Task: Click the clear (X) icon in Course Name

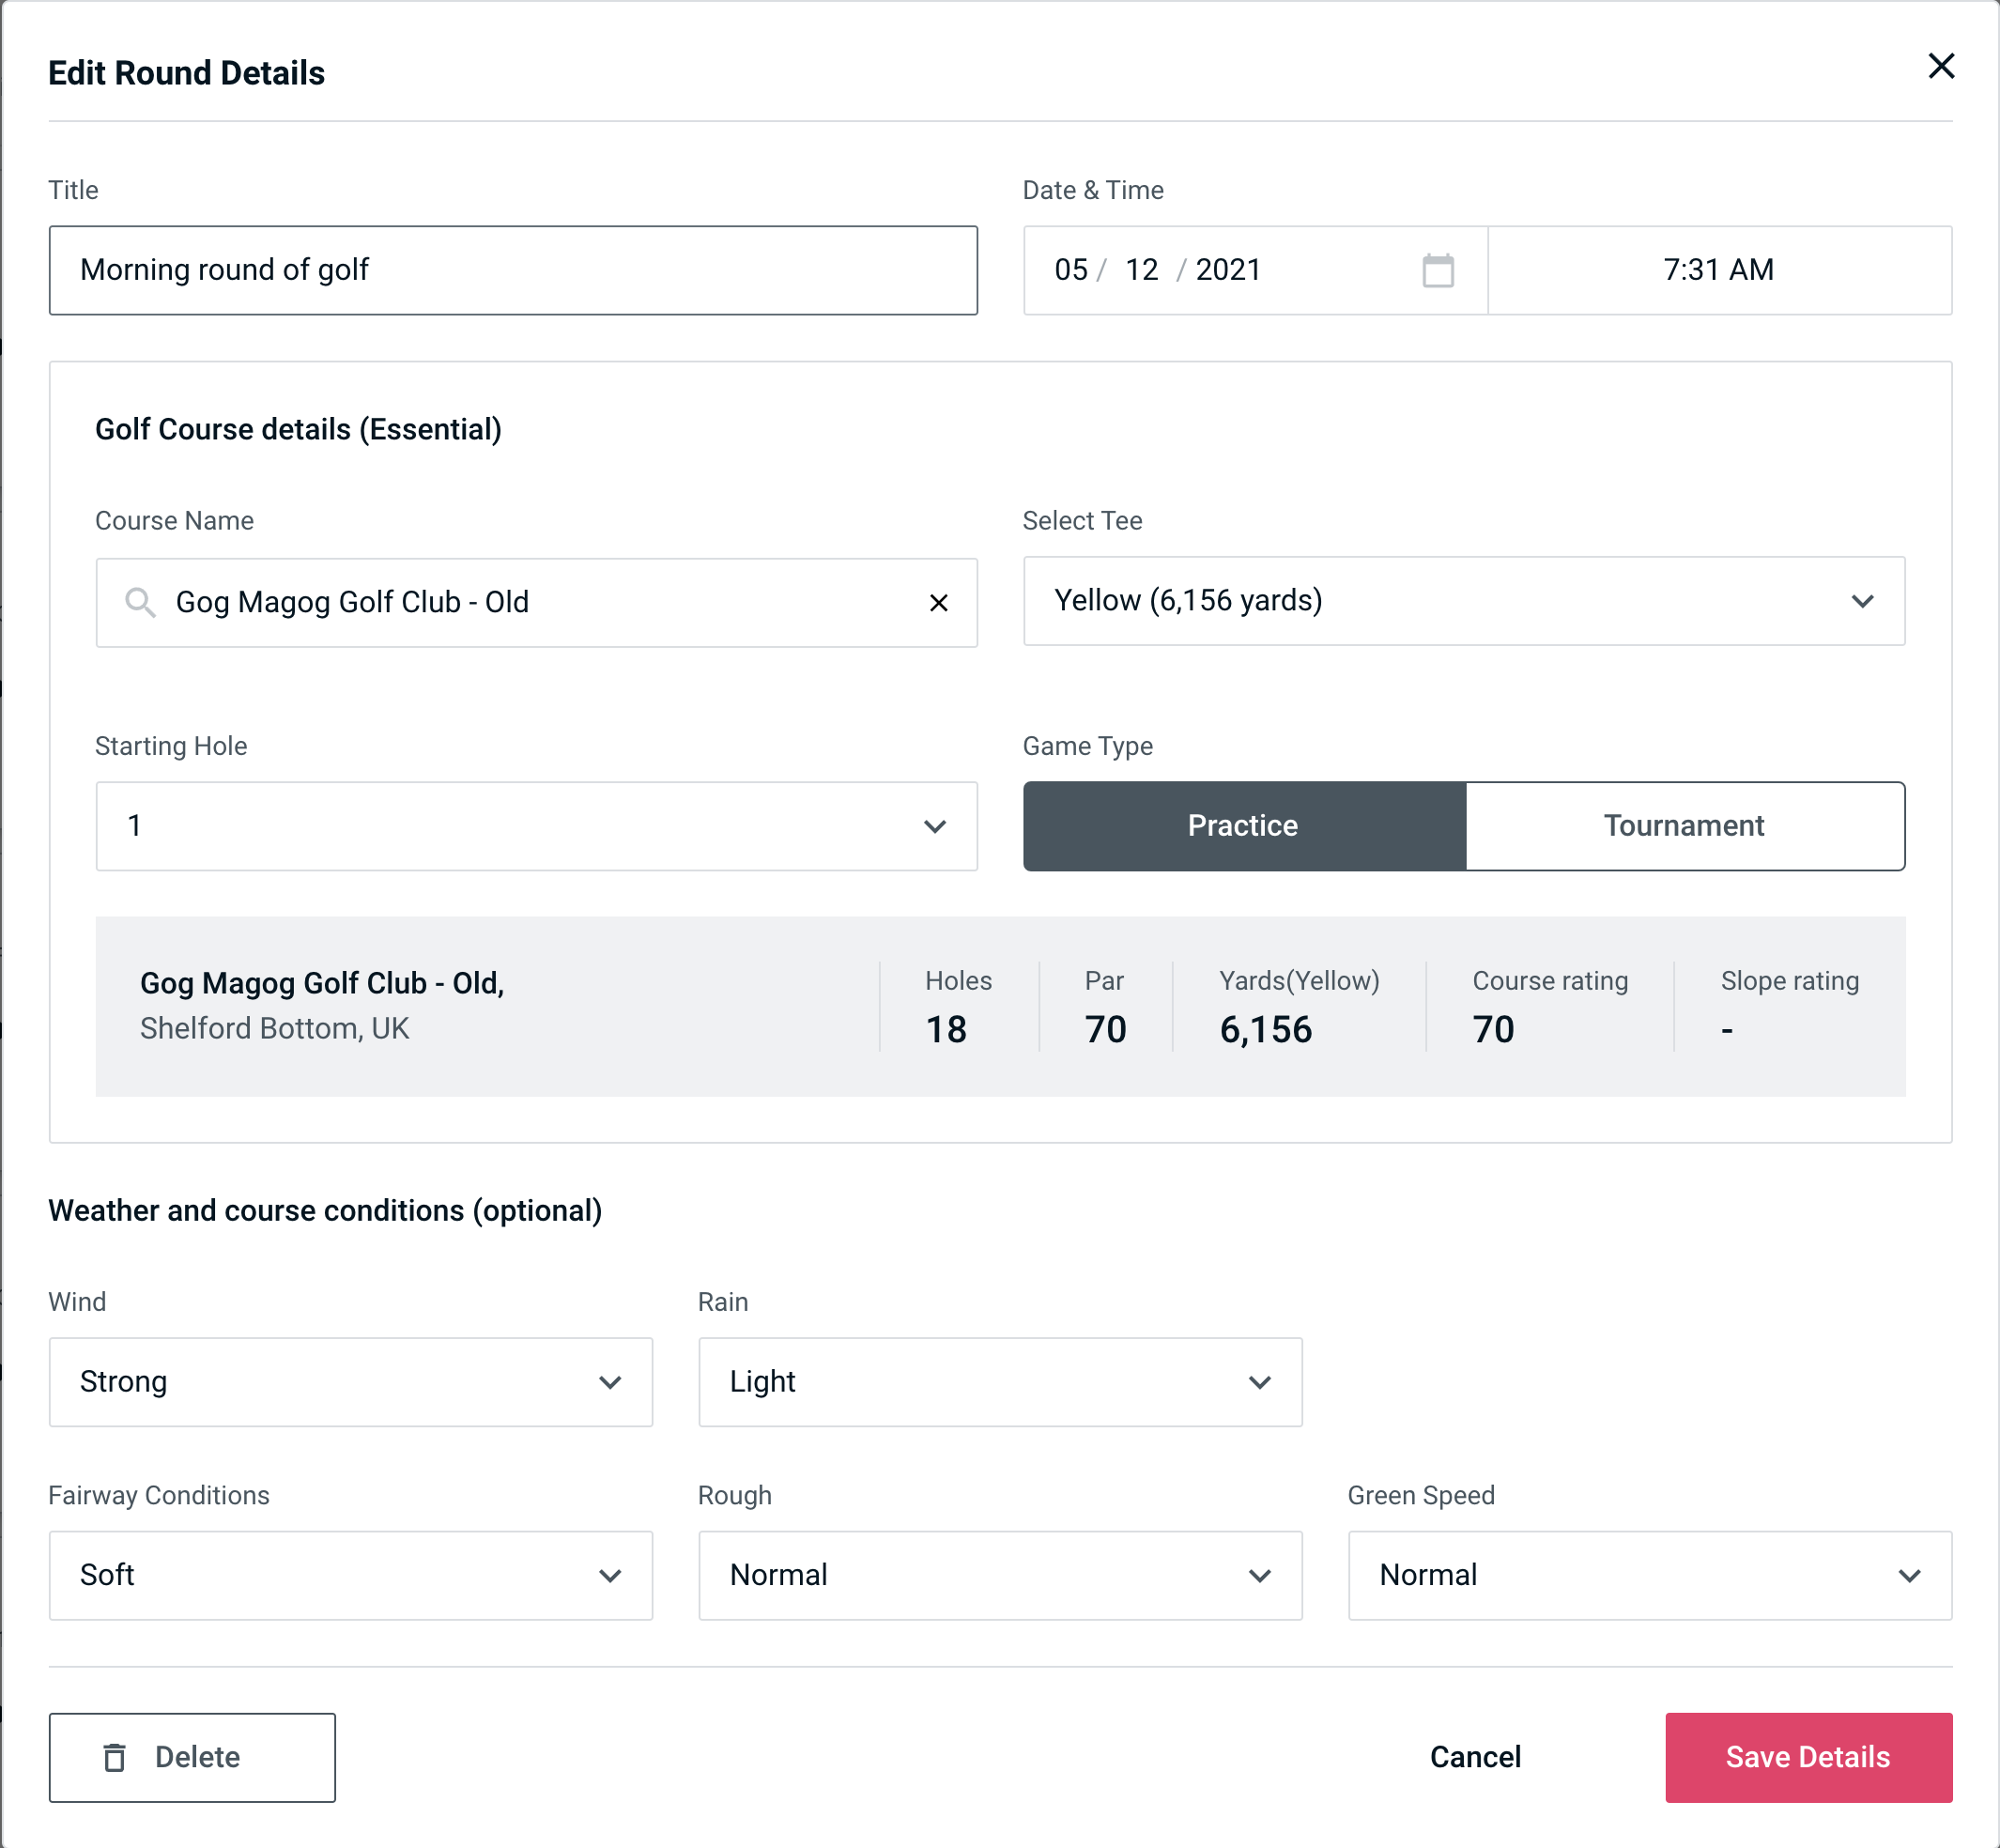Action: 939,603
